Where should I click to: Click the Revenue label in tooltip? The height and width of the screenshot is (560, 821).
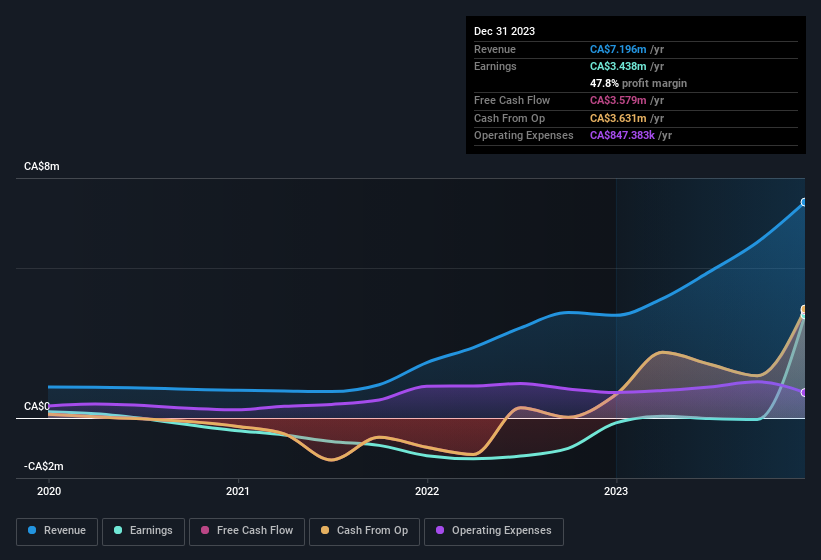point(495,49)
